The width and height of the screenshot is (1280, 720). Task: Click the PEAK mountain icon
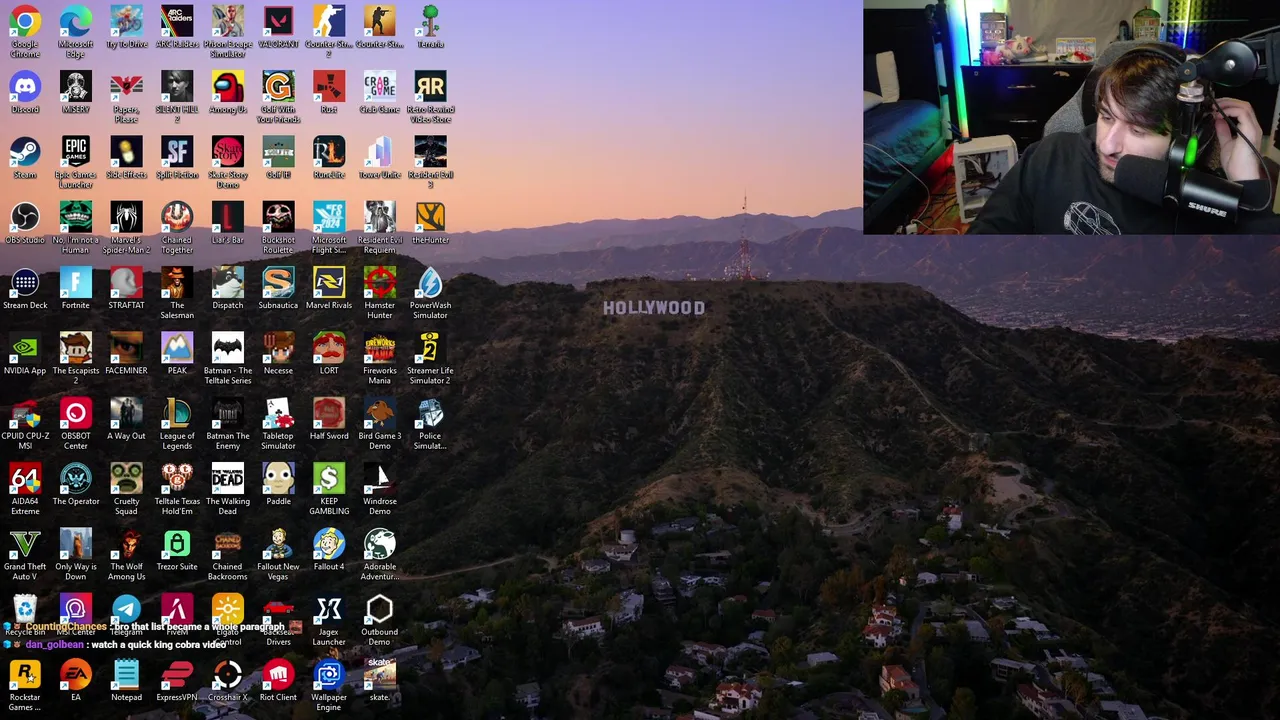click(x=177, y=348)
